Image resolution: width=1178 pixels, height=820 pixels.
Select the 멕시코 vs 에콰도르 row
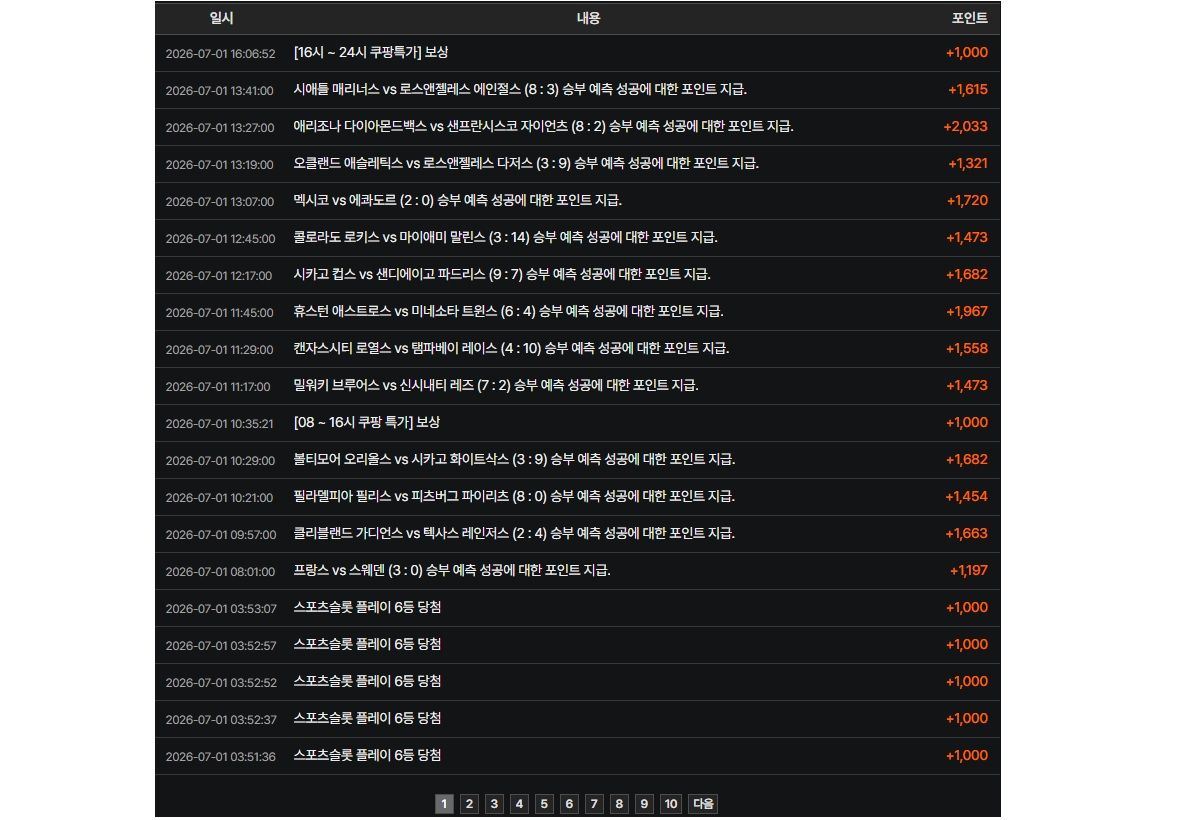click(x=578, y=201)
